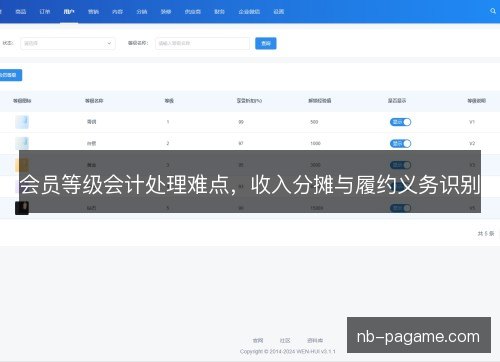
Task: Click the 是否显示 column header
Action: pyautogui.click(x=397, y=100)
